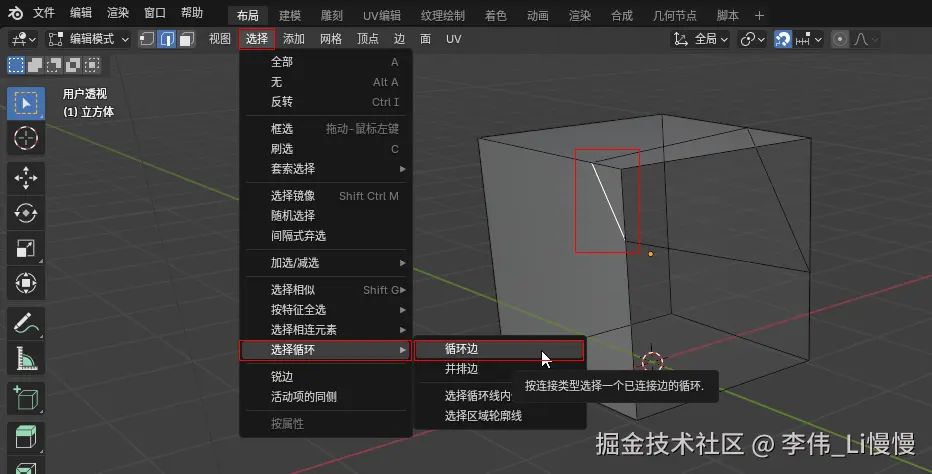Screen dimensions: 932x474
Task: Open the 顶点 viewport menu
Action: [367, 39]
